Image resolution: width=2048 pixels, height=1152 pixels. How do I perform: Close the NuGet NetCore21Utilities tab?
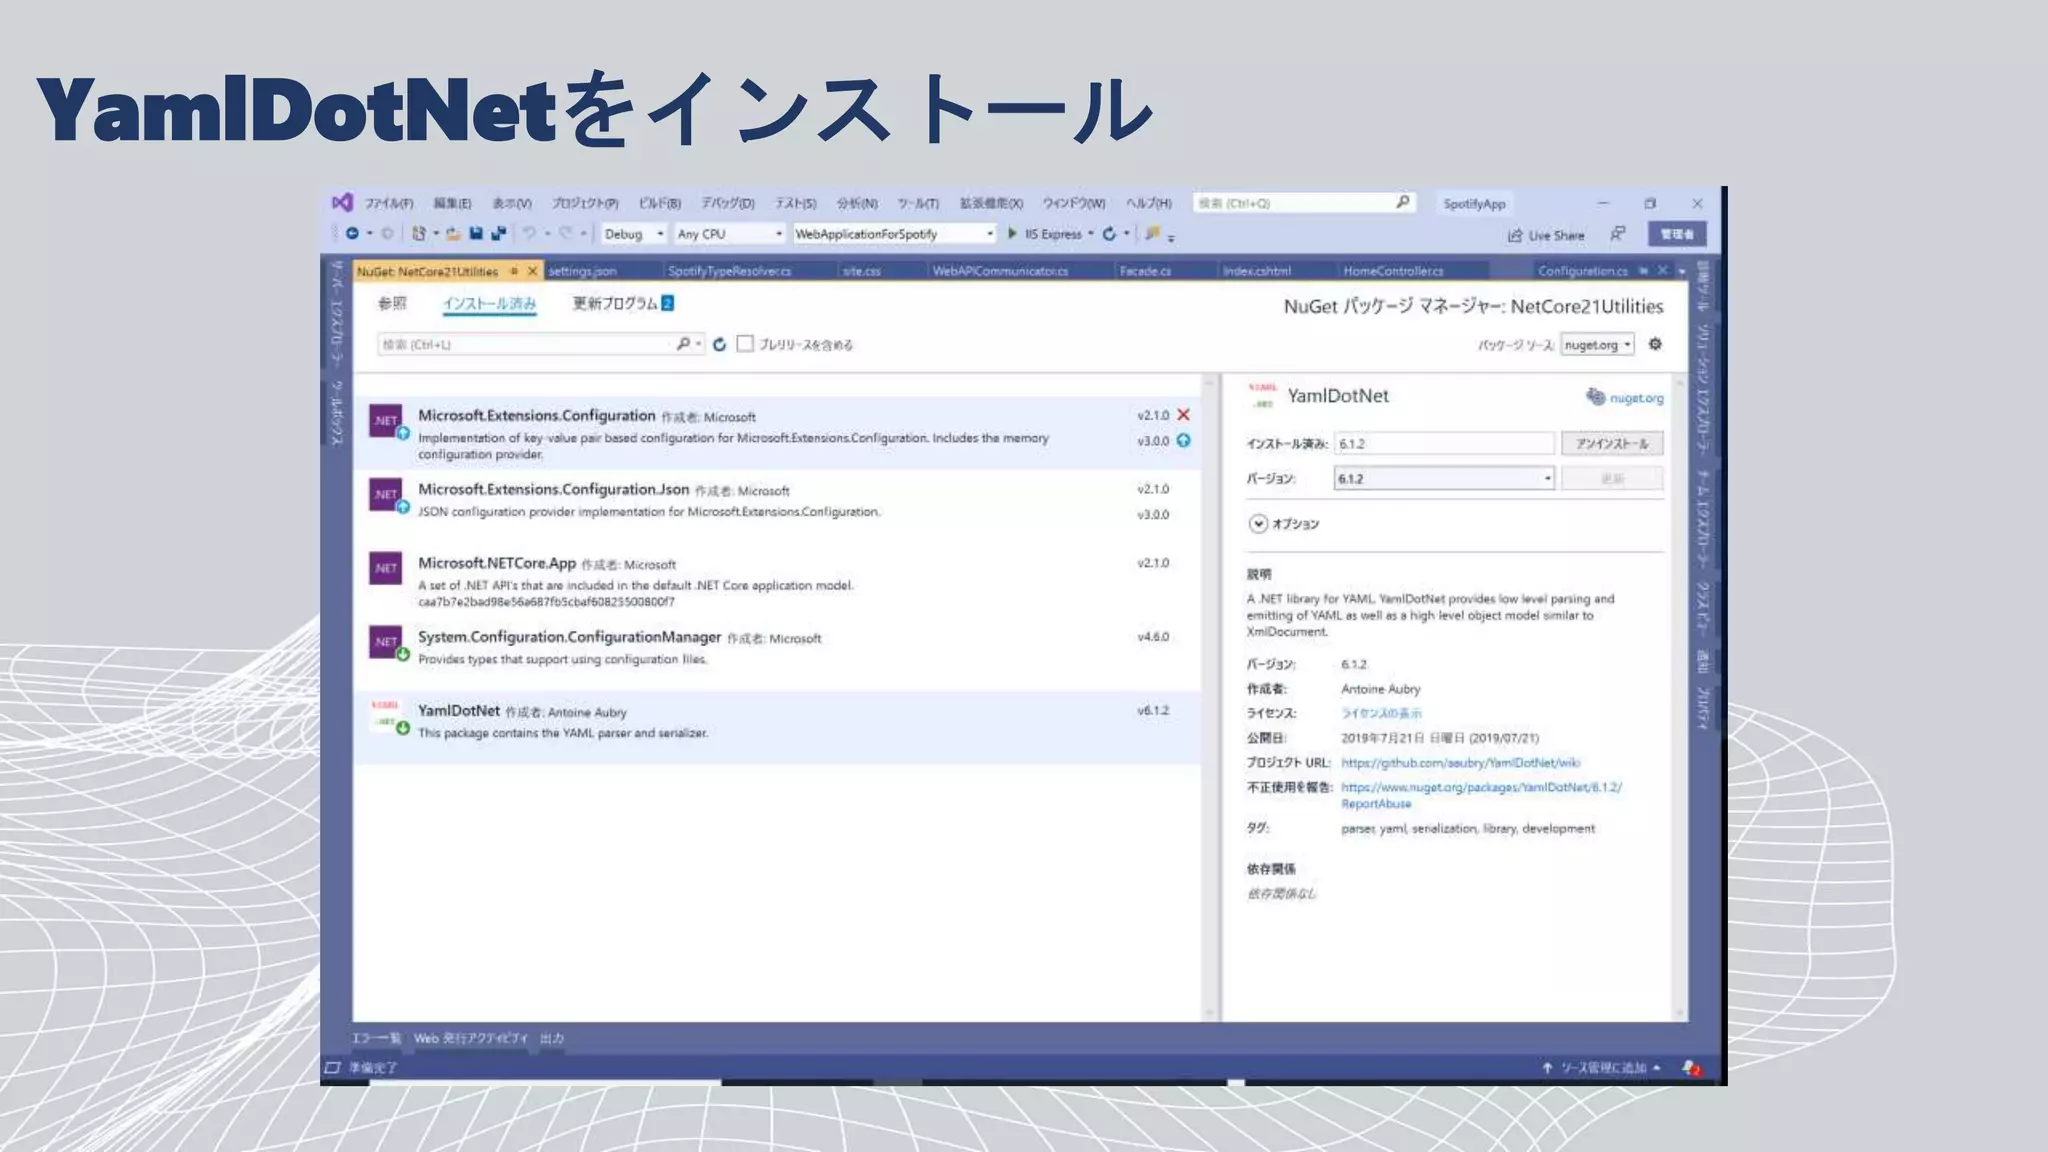tap(532, 271)
